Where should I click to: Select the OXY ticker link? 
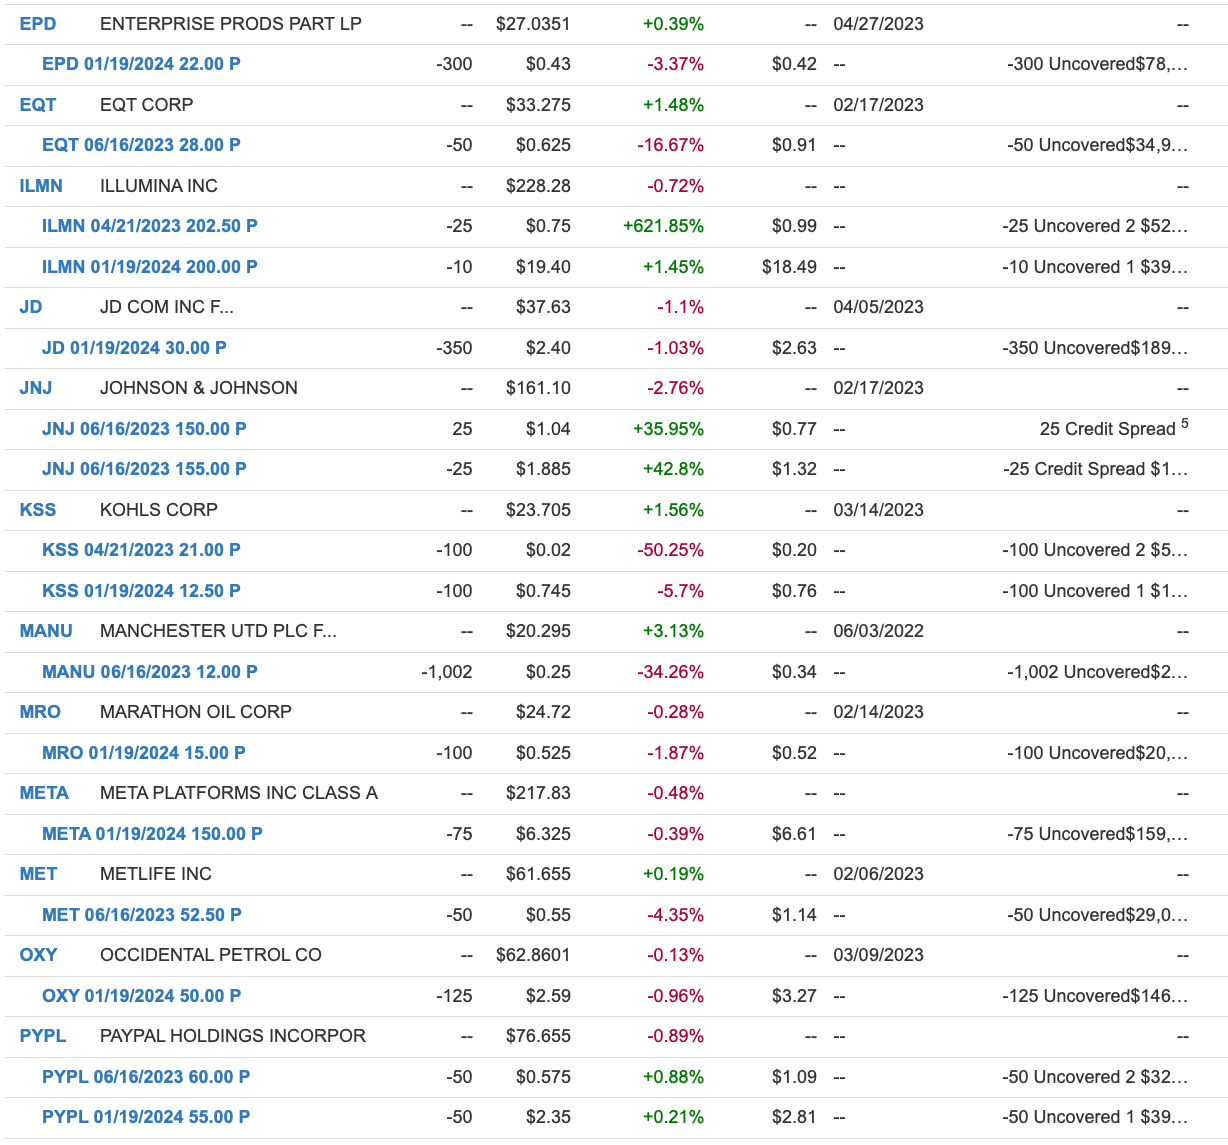(38, 955)
